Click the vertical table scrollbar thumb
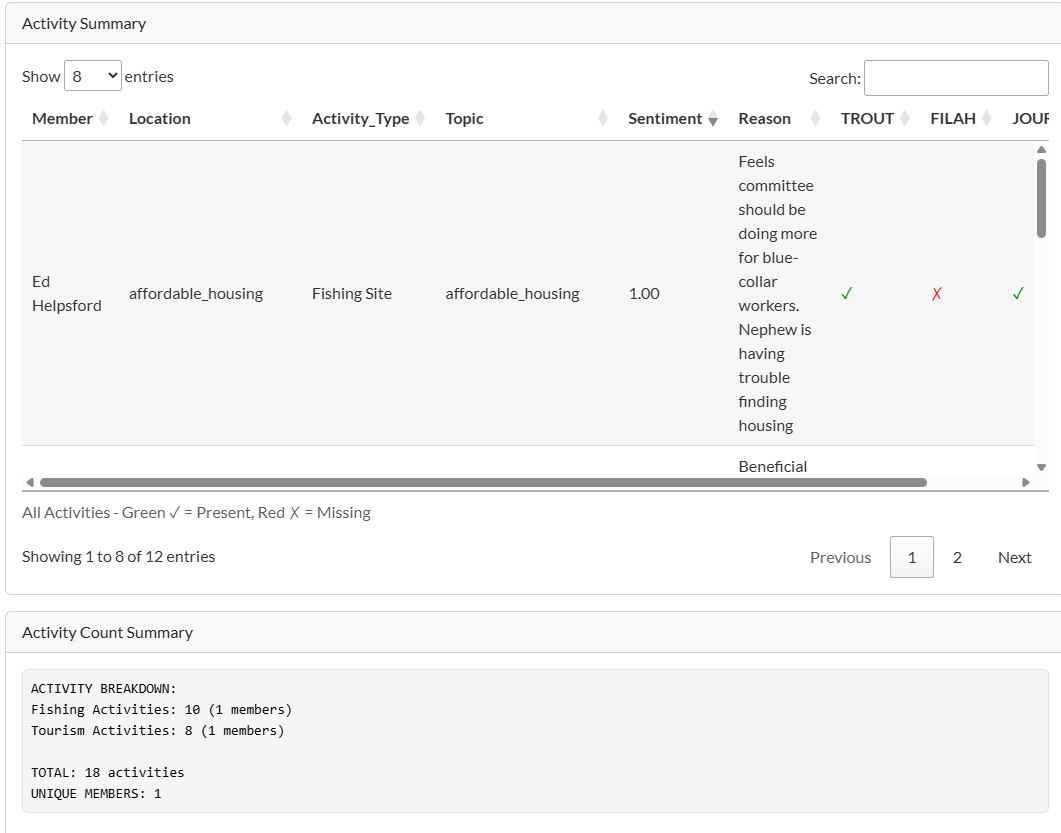This screenshot has width=1061, height=833. (x=1041, y=198)
